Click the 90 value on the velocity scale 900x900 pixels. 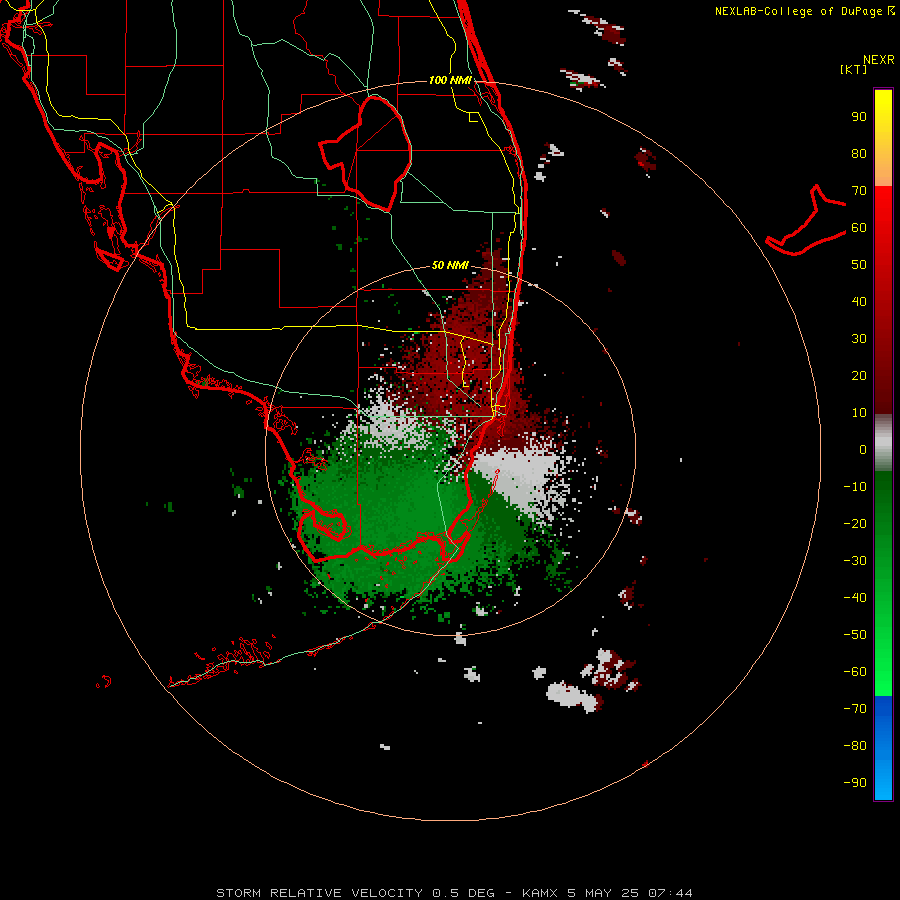tap(859, 117)
